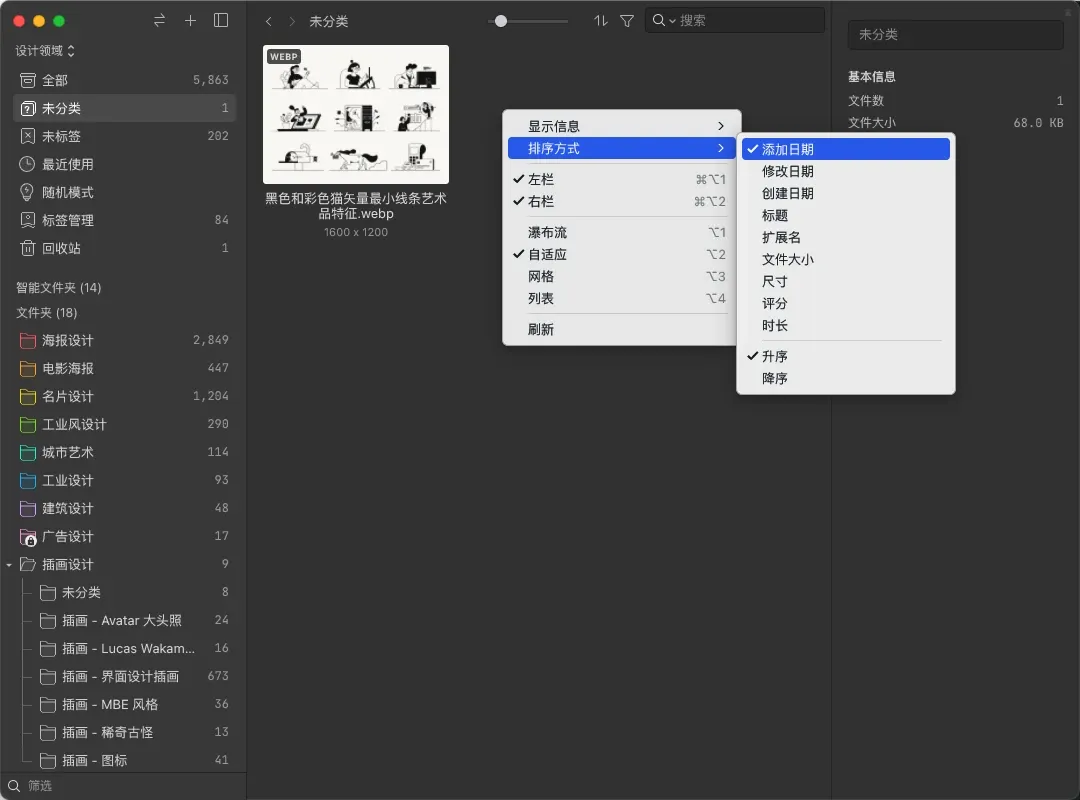Screen dimensions: 1080x800
Task: Select 插画 - 图标 subfolder icon
Action: (x=48, y=761)
